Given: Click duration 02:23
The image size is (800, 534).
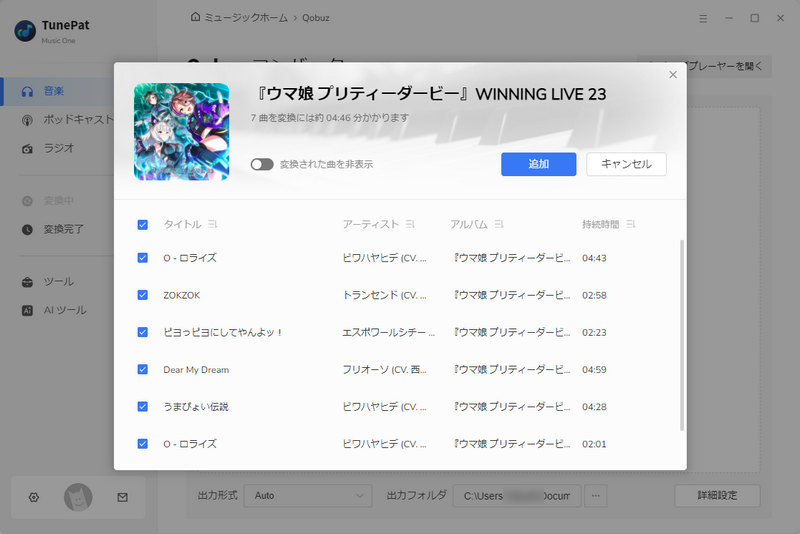Looking at the screenshot, I should (x=594, y=333).
